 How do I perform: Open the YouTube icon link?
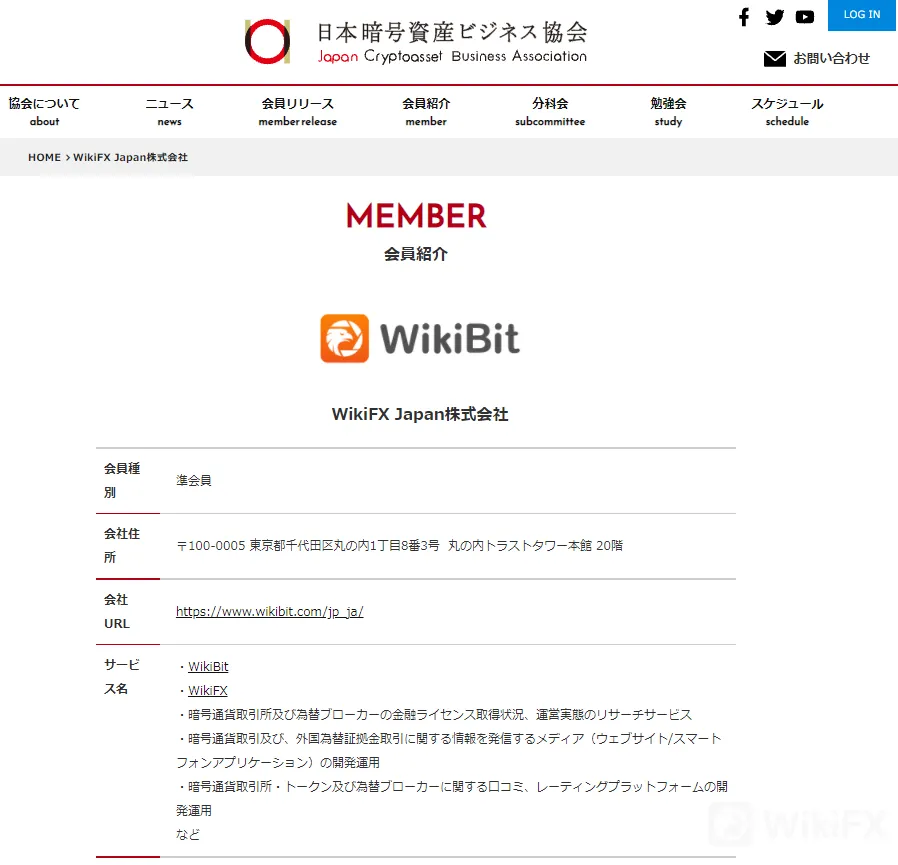pyautogui.click(x=805, y=17)
